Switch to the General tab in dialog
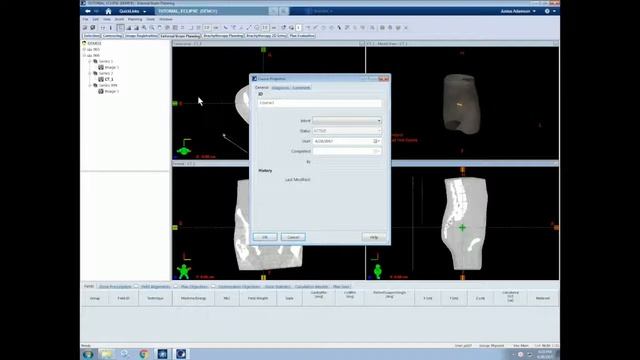Image resolution: width=640 pixels, height=360 pixels. coord(262,87)
